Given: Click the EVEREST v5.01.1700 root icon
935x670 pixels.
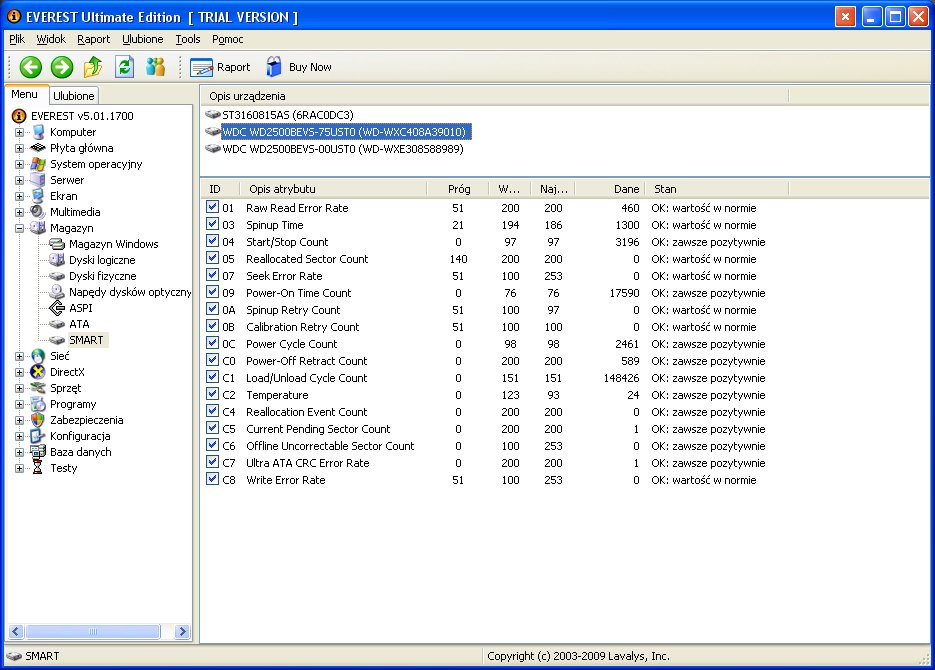Looking at the screenshot, I should (x=19, y=116).
